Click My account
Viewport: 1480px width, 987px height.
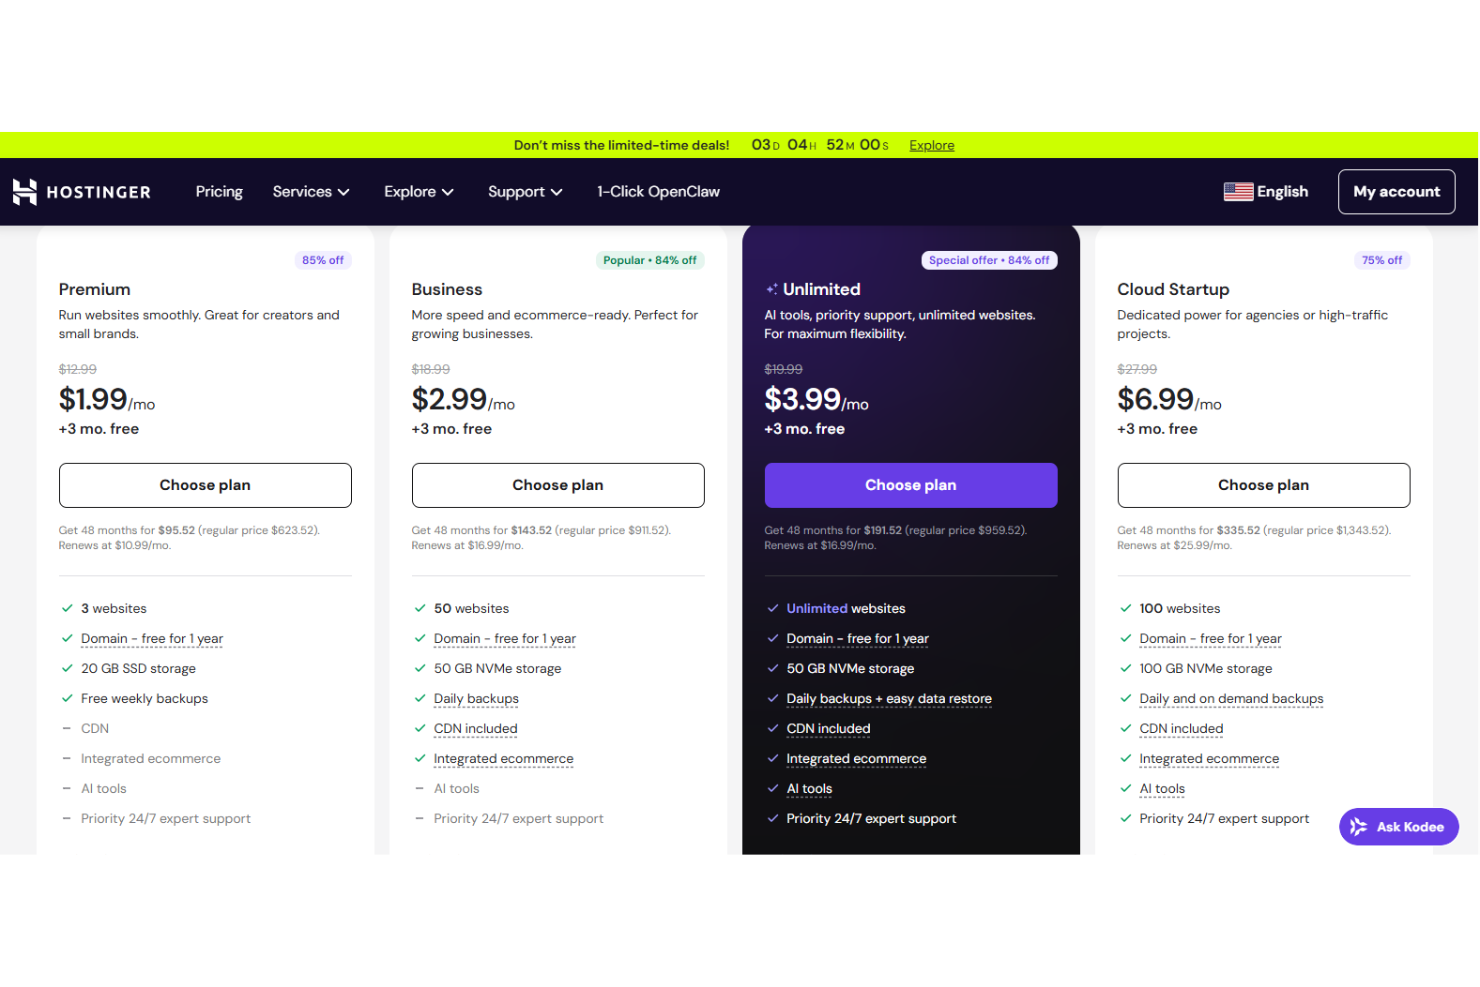[1396, 191]
